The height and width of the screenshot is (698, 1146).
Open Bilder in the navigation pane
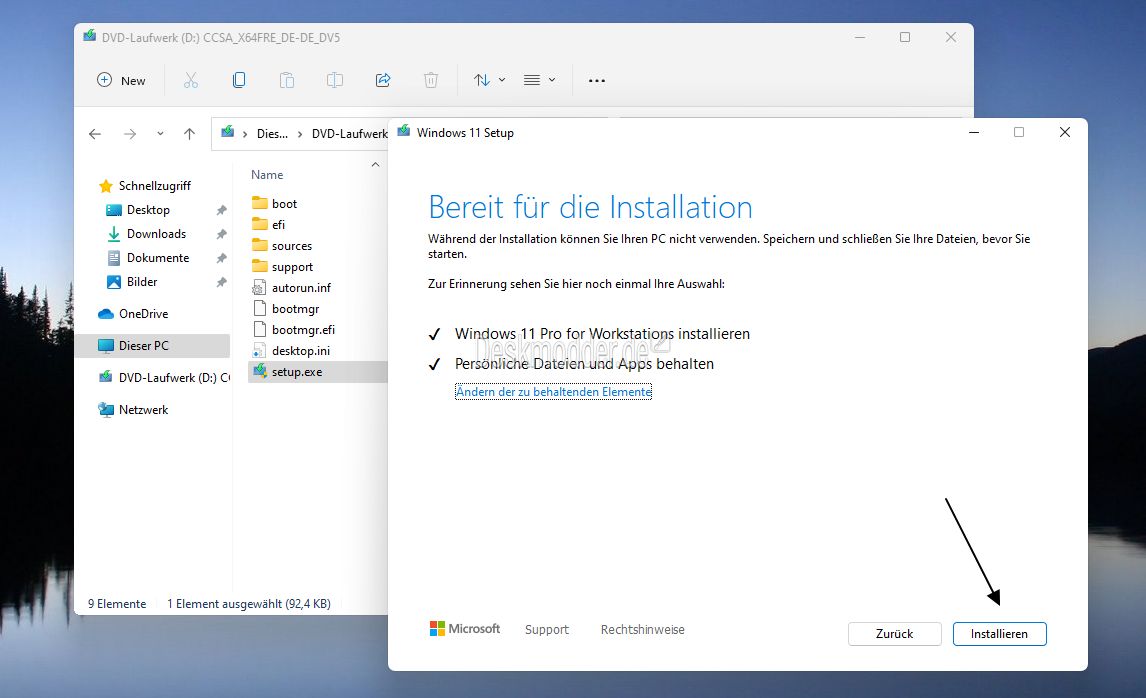141,282
